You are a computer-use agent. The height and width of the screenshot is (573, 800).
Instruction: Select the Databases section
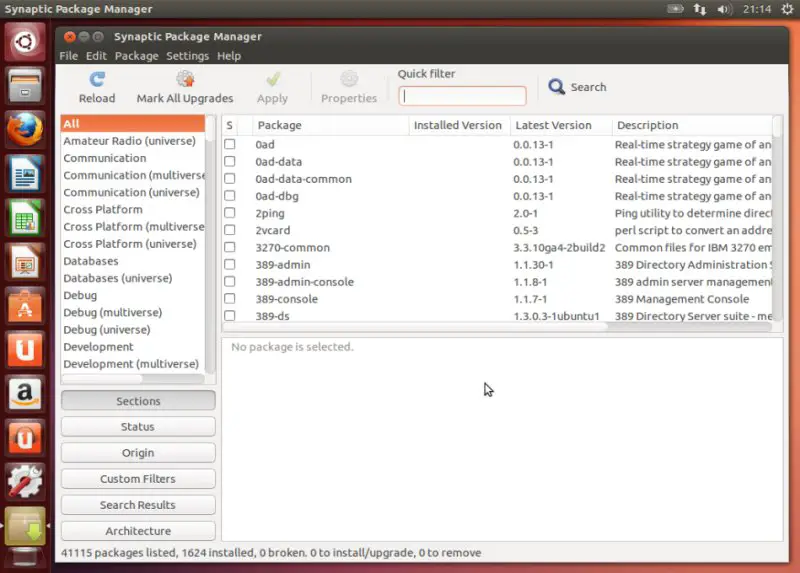pos(133,261)
